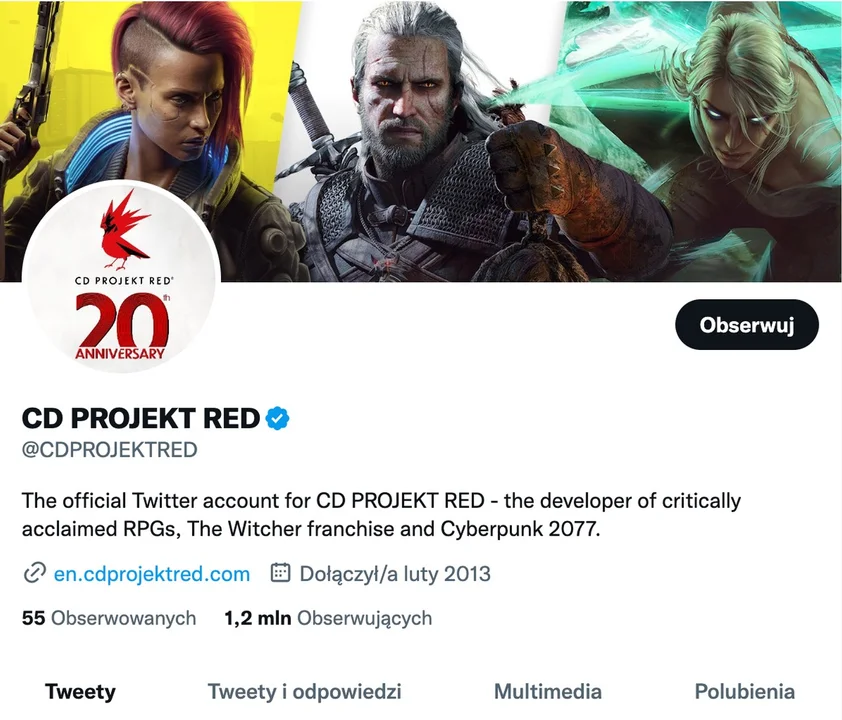
Task: Follow the account with Obserwuj button
Action: pos(747,325)
